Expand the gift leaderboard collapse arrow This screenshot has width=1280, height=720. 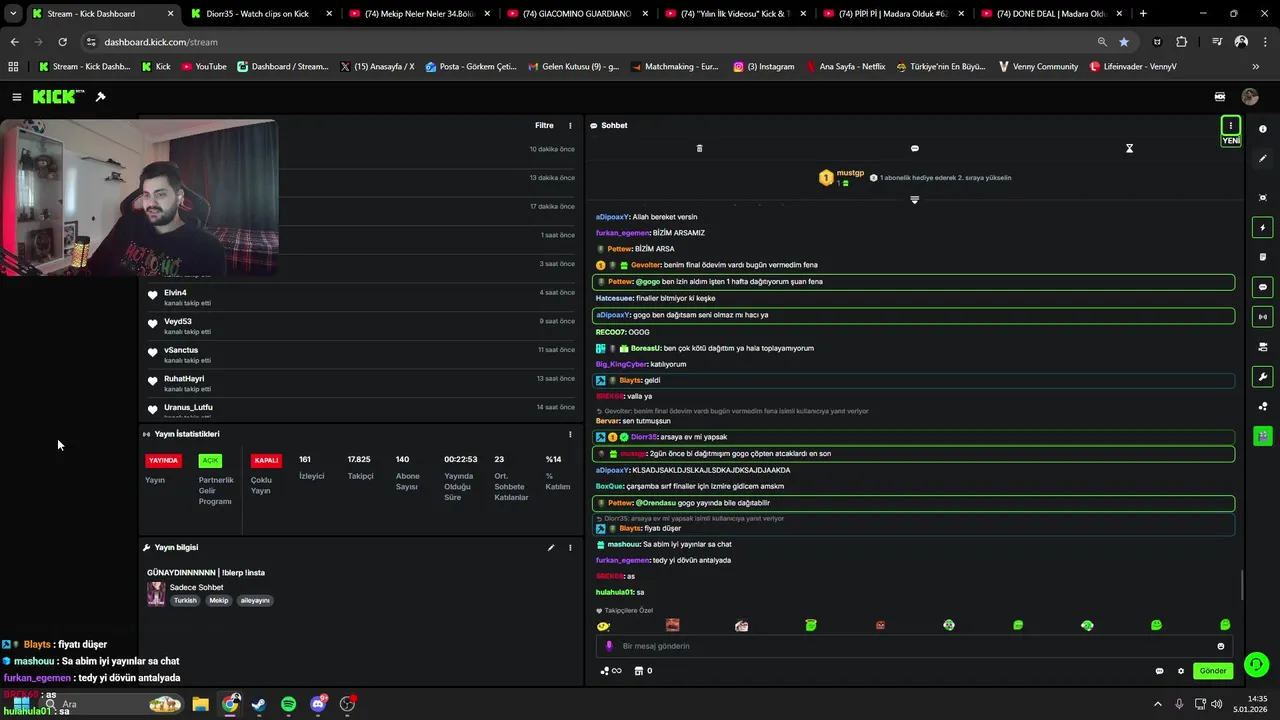[x=914, y=200]
